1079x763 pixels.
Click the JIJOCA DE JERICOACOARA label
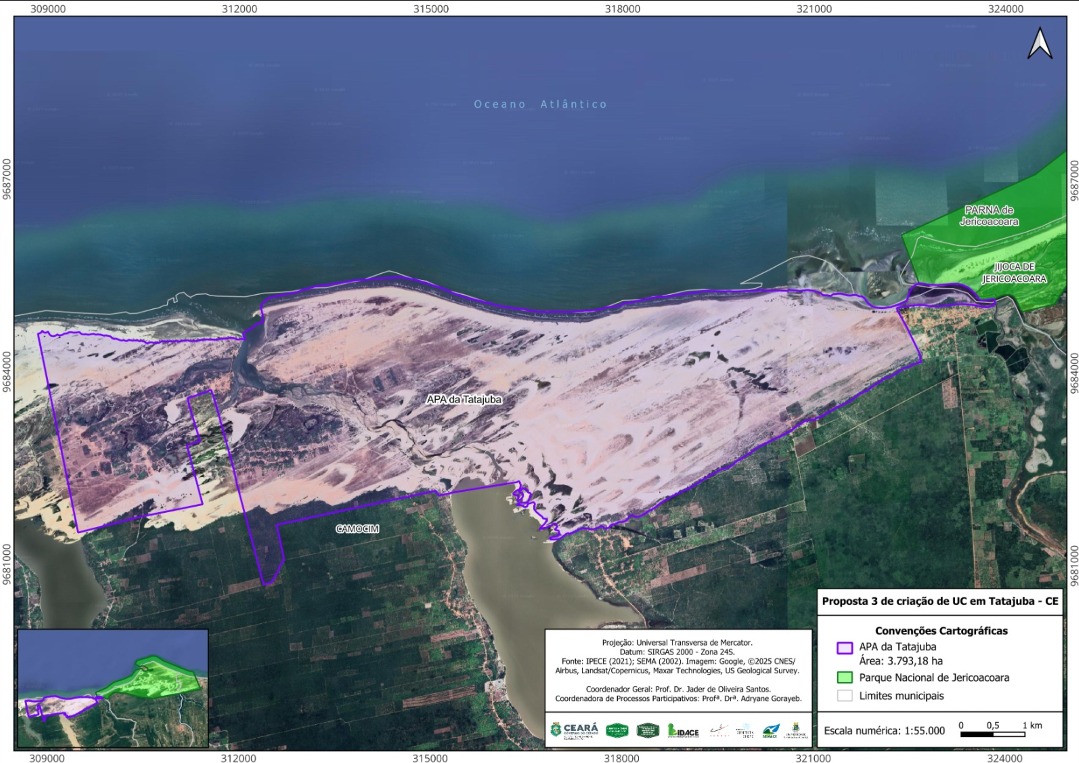tap(1014, 273)
